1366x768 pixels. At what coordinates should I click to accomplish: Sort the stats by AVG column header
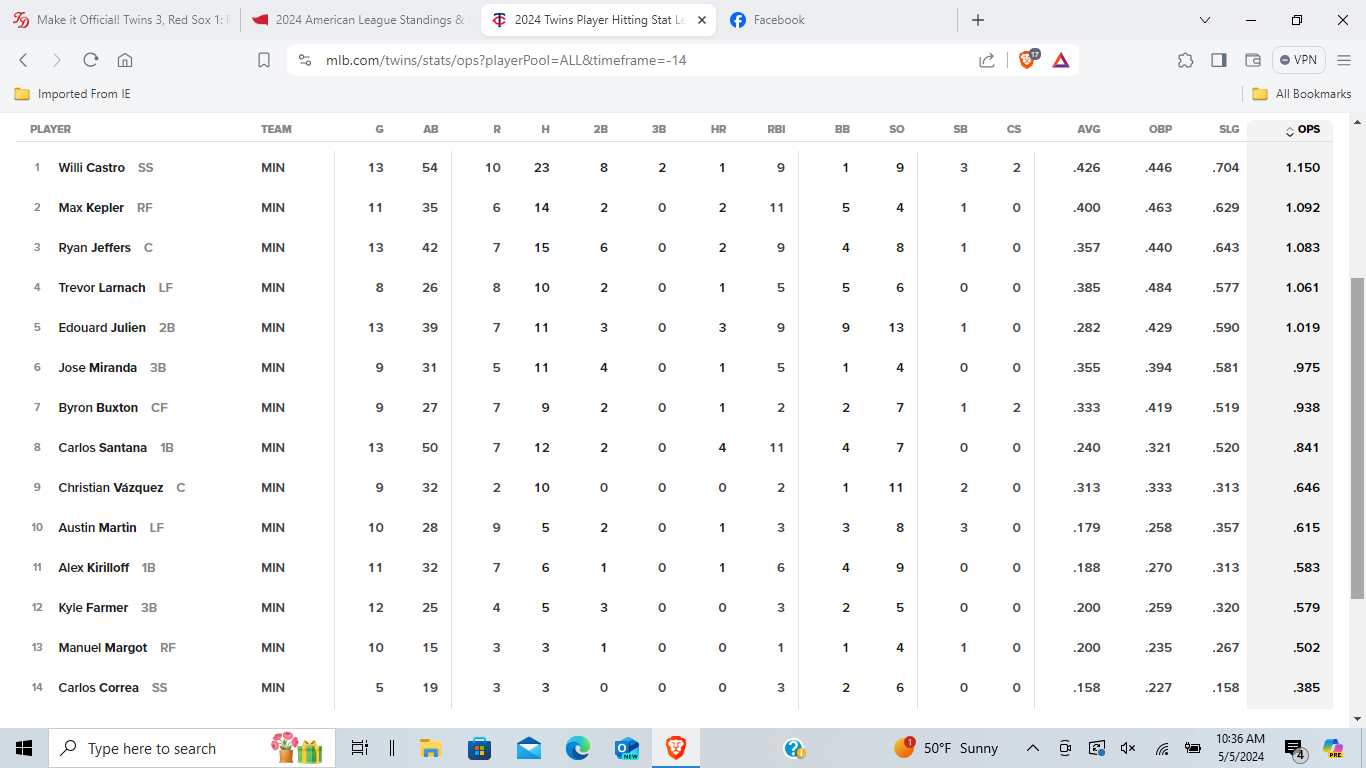click(x=1088, y=129)
